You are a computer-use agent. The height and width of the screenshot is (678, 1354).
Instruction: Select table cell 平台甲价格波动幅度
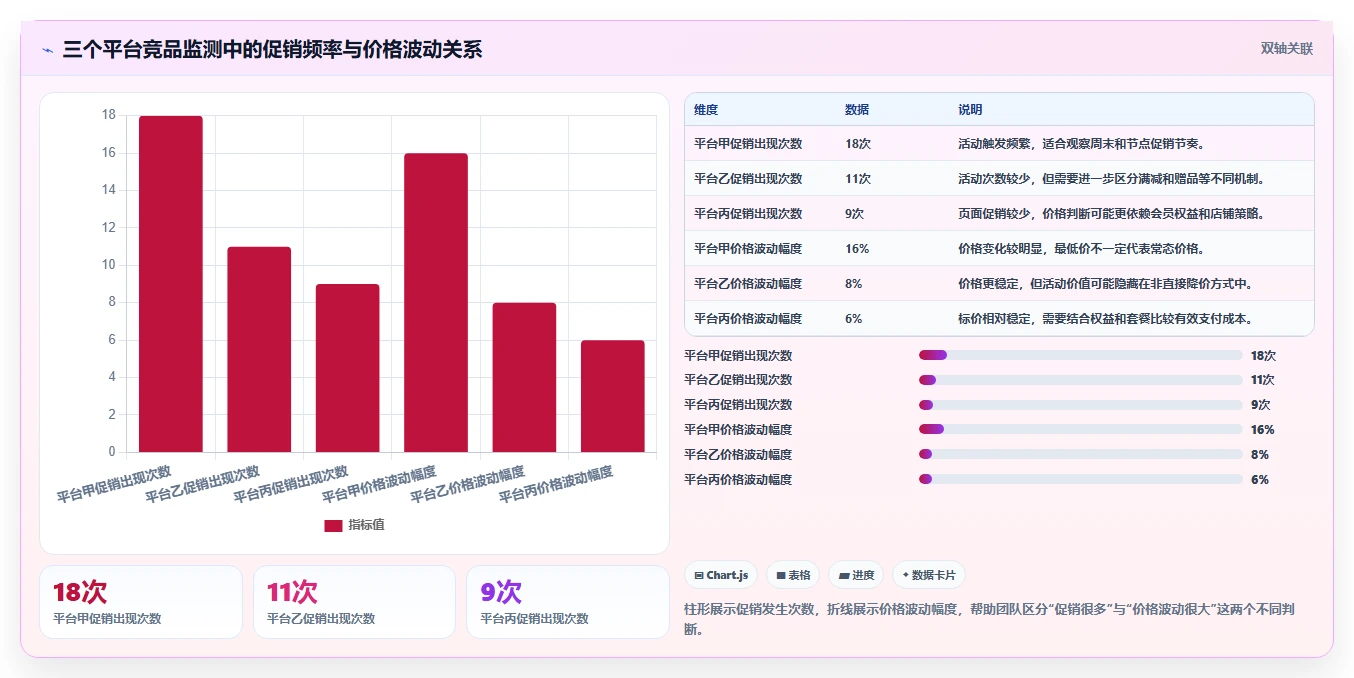point(748,249)
